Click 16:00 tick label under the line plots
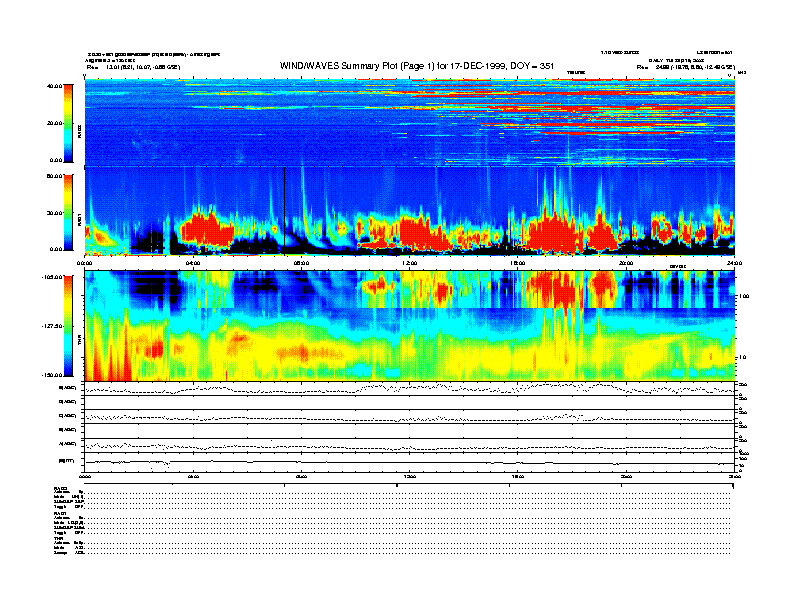 point(517,476)
